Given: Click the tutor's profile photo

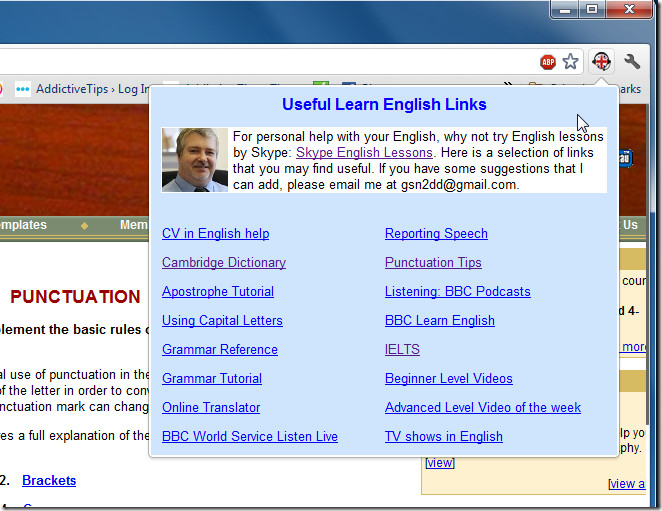Looking at the screenshot, I should [195, 160].
